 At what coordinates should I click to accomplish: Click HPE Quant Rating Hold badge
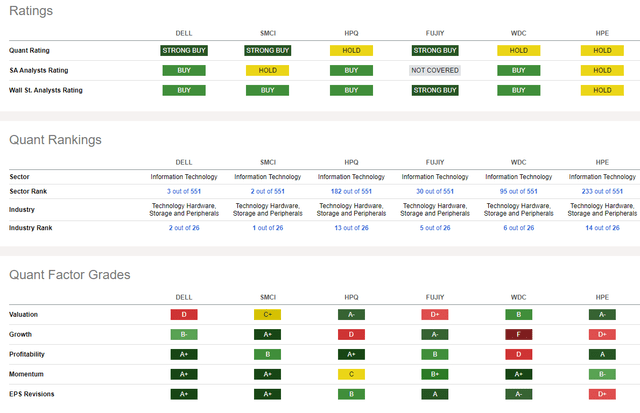[x=602, y=51]
